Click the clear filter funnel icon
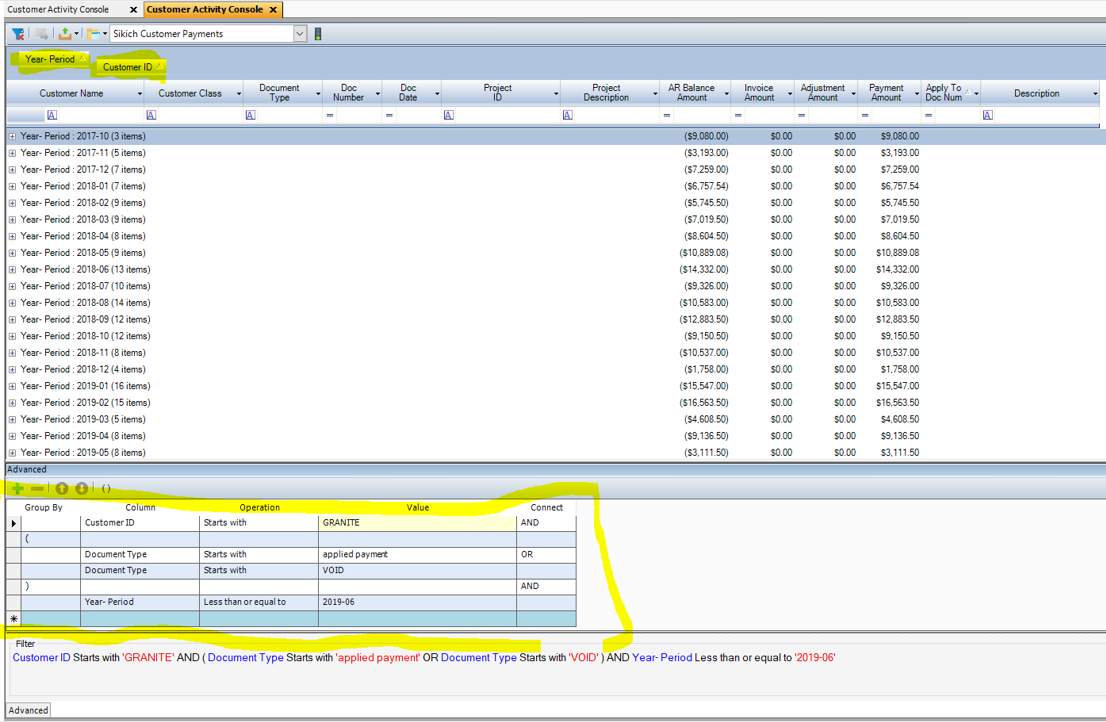 [18, 34]
